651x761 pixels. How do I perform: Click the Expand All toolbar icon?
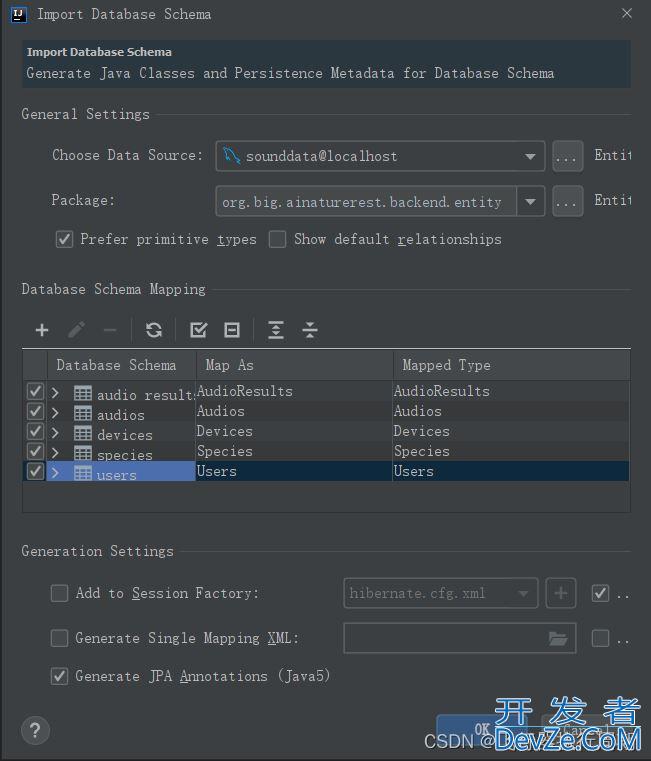pyautogui.click(x=276, y=331)
